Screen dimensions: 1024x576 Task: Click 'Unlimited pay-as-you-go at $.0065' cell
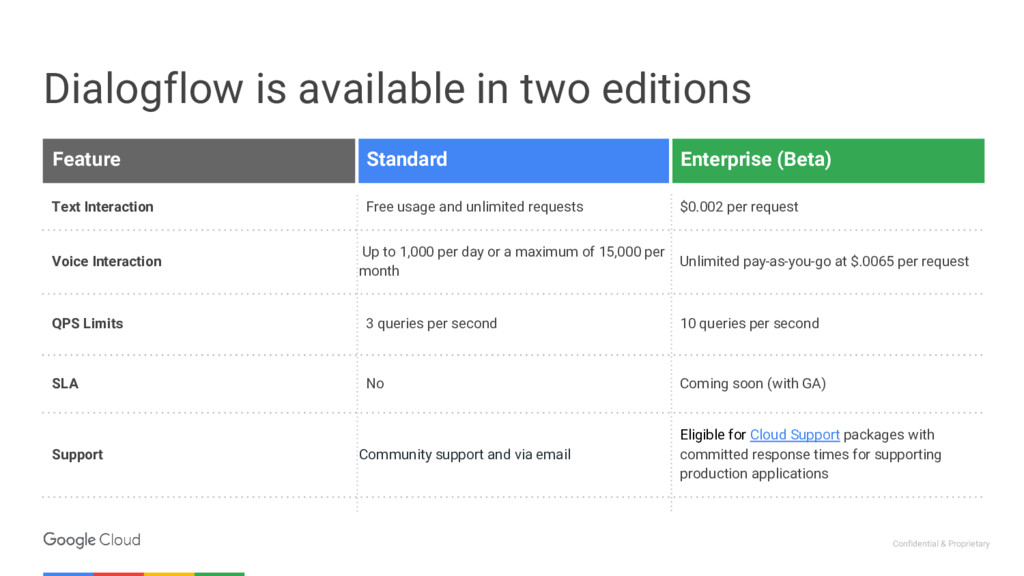824,261
